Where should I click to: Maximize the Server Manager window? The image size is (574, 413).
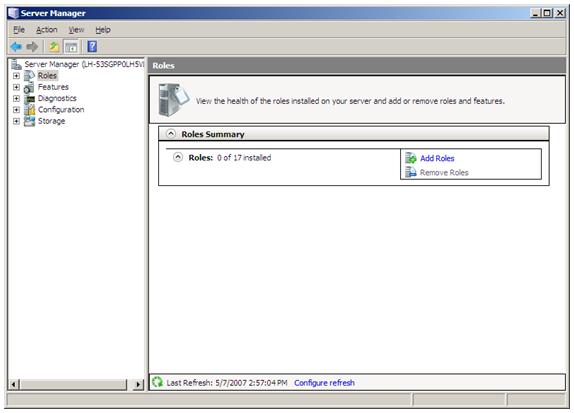[x=547, y=13]
